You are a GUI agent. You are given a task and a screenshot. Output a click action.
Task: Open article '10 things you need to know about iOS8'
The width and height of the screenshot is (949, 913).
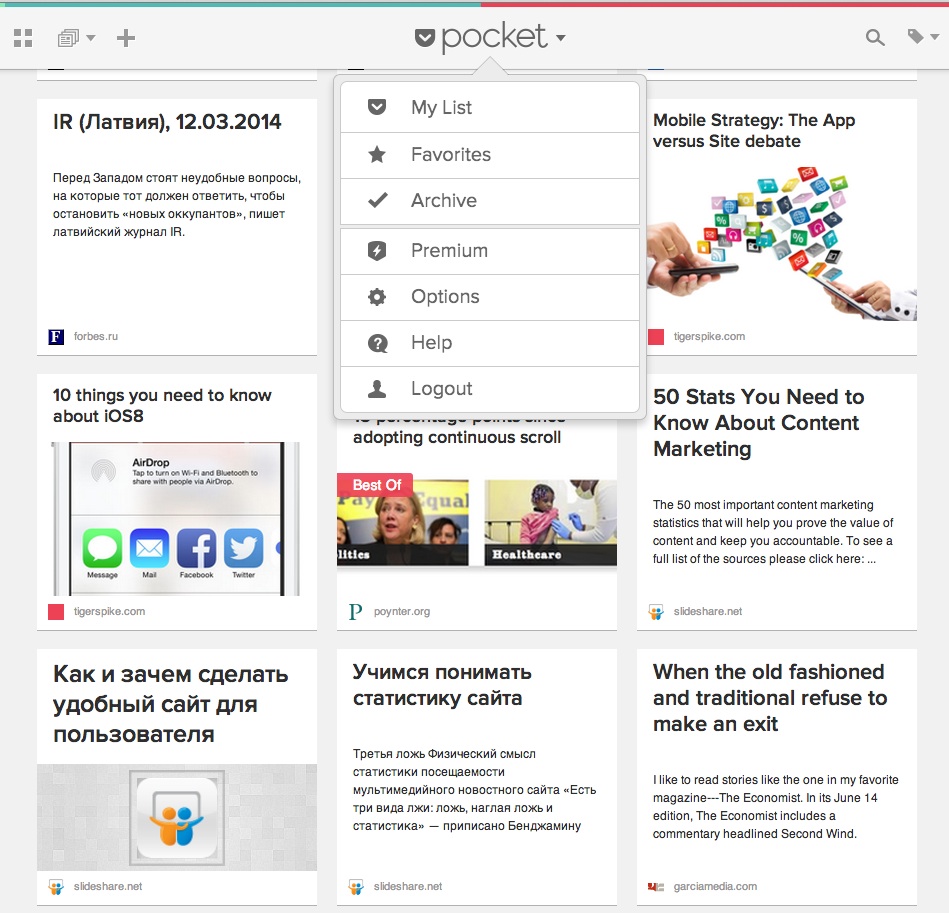click(162, 405)
